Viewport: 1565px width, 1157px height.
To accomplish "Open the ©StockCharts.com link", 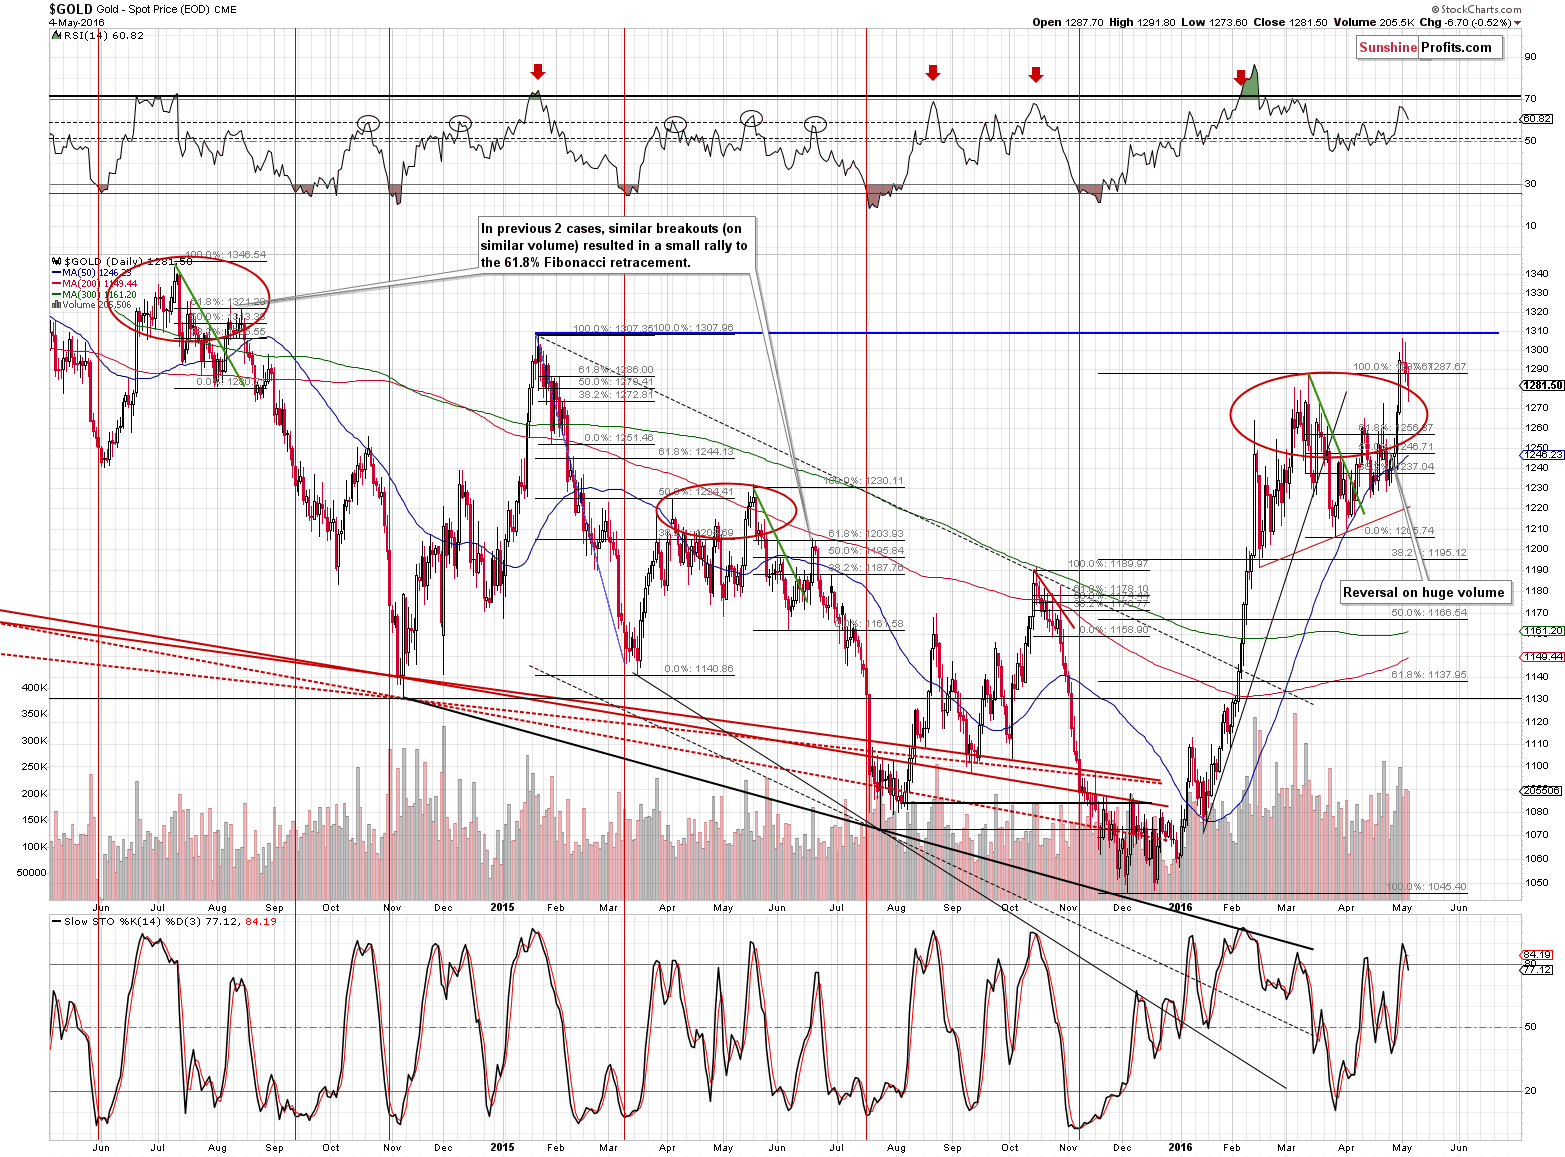I will [1478, 9].
